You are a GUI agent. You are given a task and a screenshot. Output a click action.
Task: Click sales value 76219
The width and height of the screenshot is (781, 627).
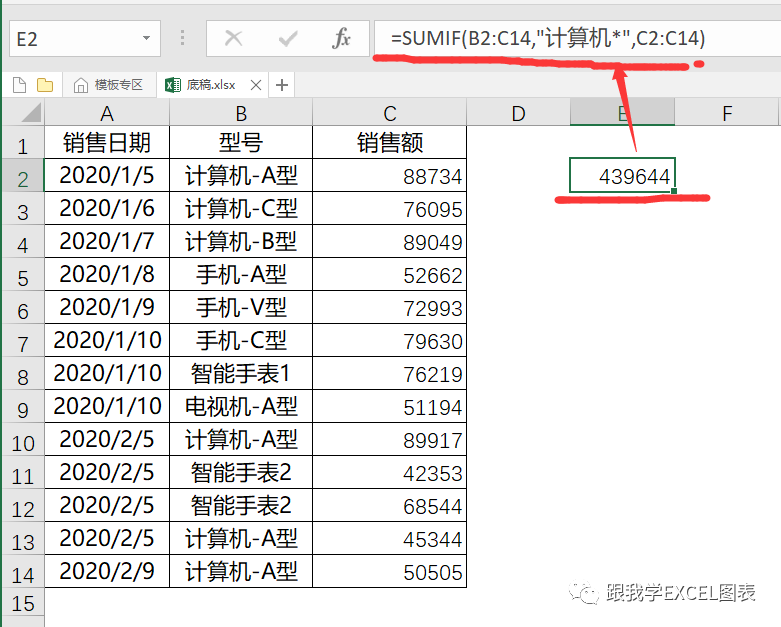click(390, 373)
